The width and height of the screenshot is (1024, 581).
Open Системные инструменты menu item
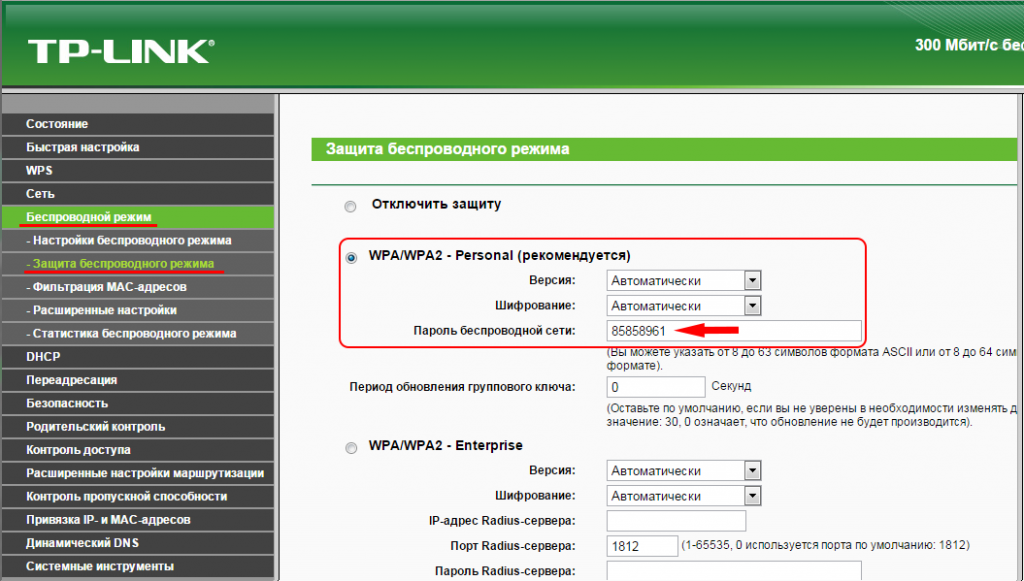point(138,567)
